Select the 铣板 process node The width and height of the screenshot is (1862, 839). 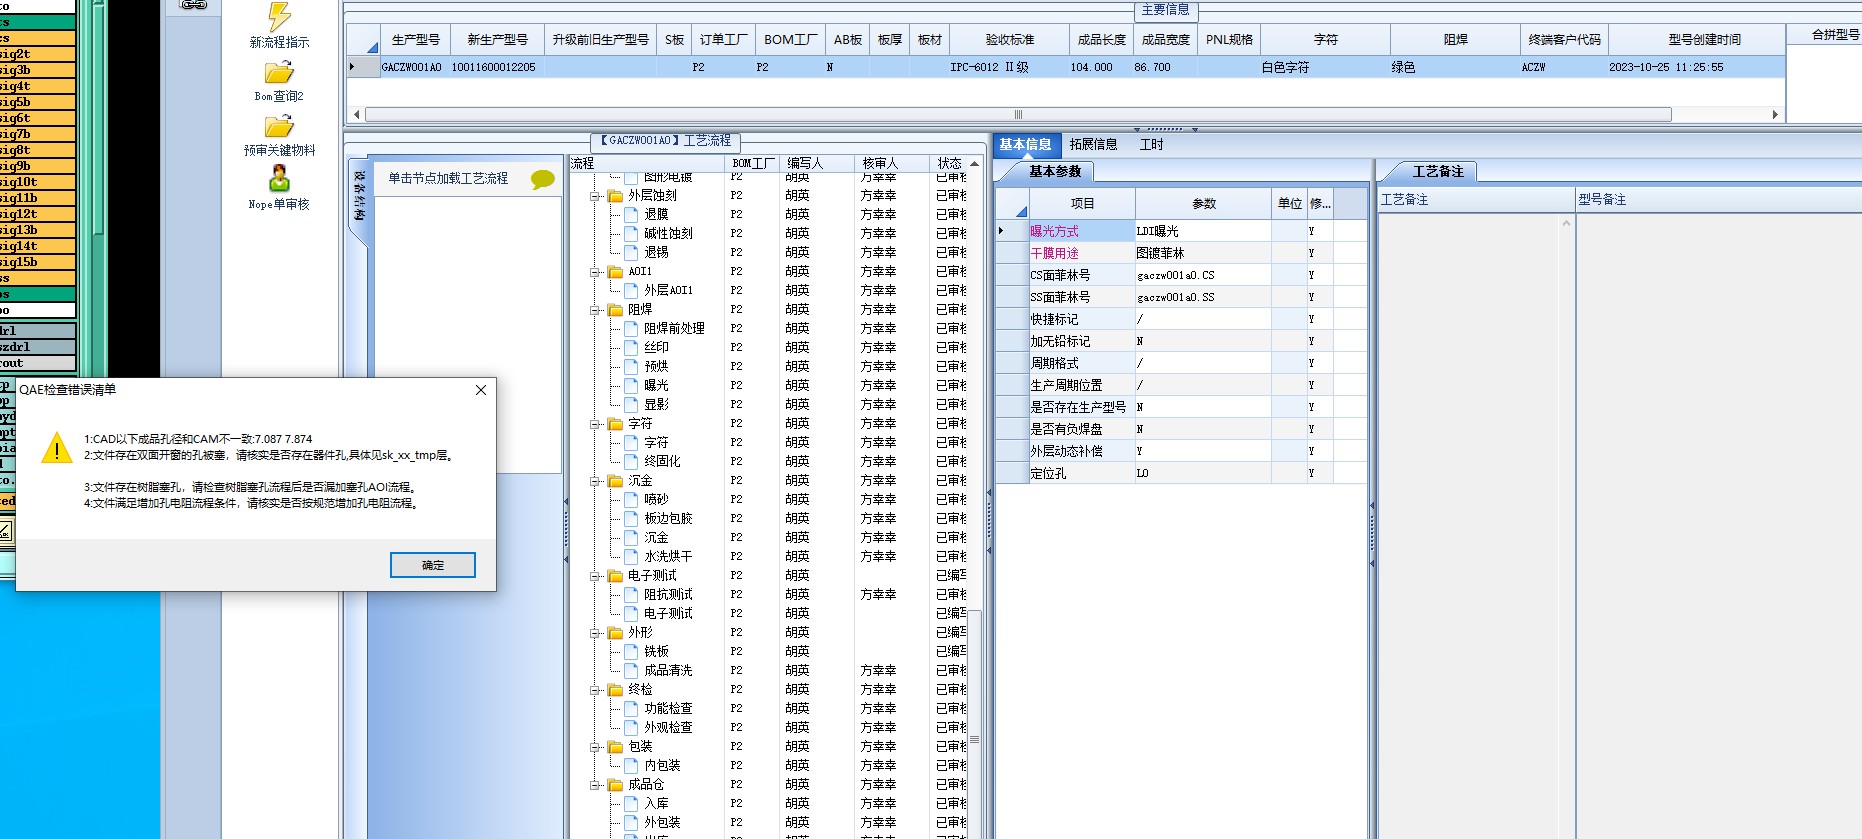tap(656, 651)
